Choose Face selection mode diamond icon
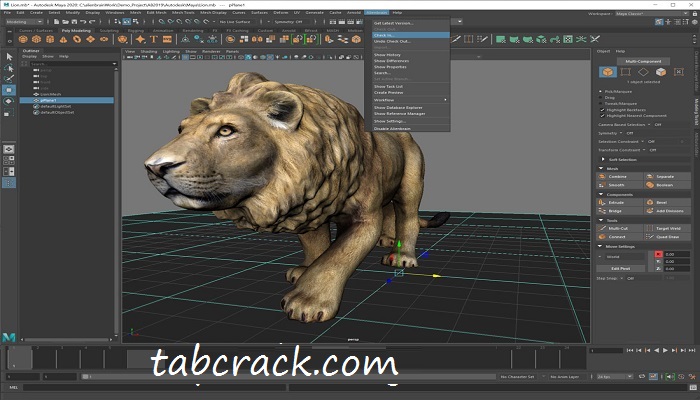 (x=643, y=72)
